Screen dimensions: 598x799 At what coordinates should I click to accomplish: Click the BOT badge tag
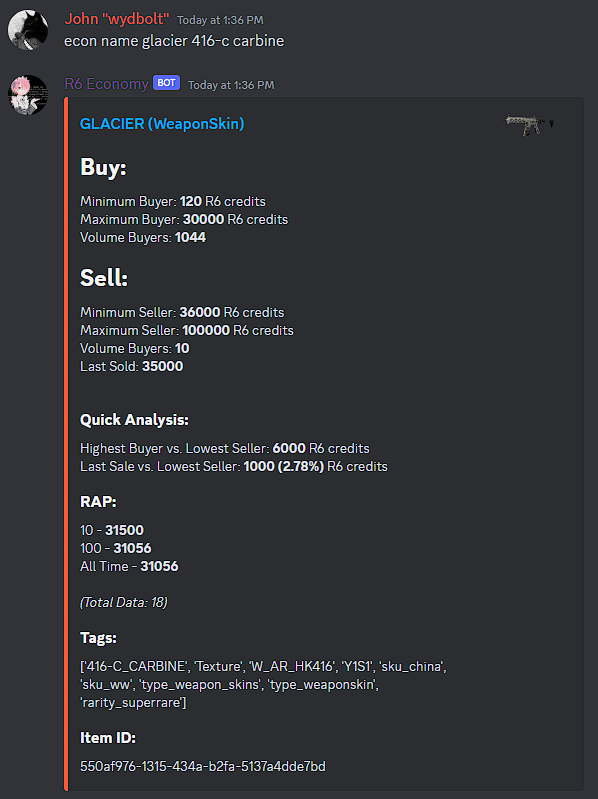click(x=167, y=83)
